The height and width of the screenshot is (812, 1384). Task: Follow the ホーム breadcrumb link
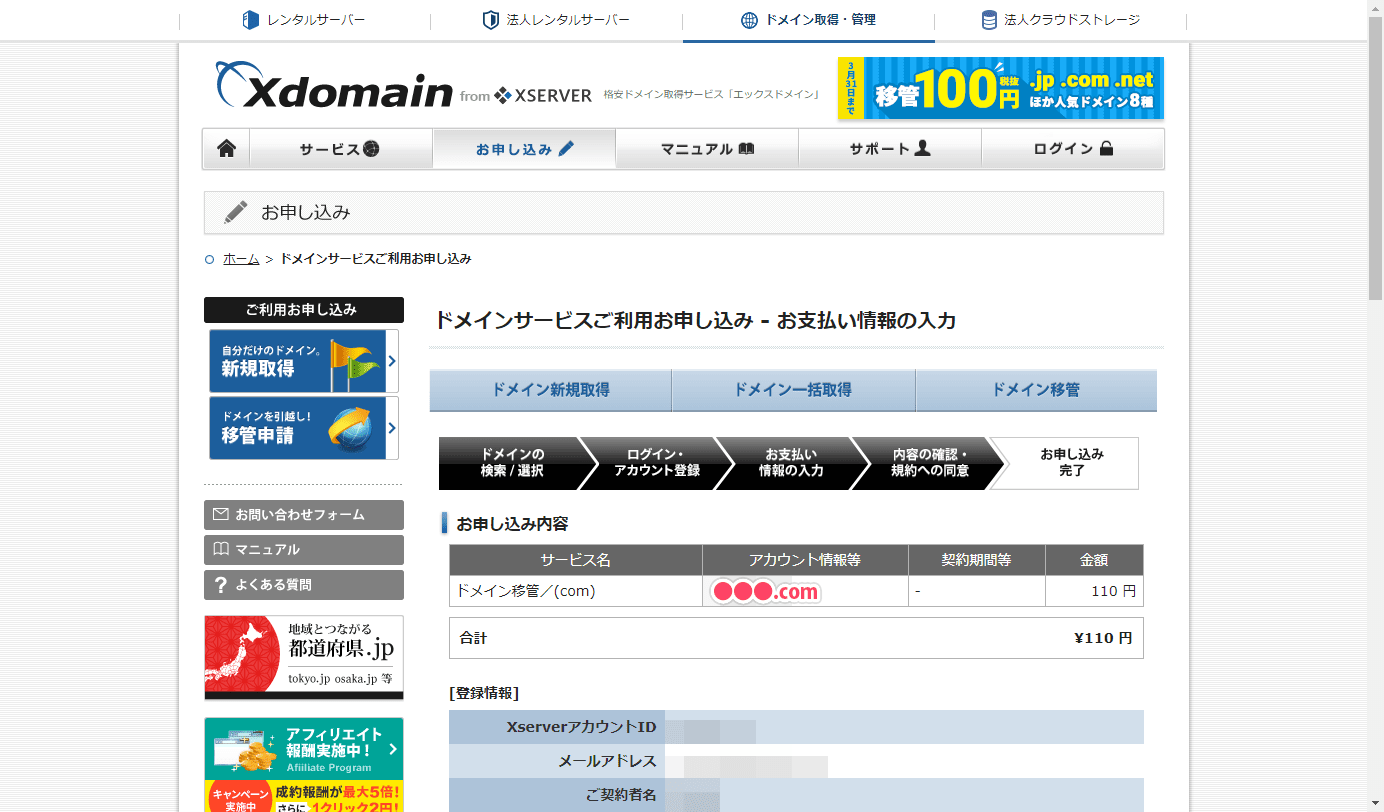coord(241,258)
